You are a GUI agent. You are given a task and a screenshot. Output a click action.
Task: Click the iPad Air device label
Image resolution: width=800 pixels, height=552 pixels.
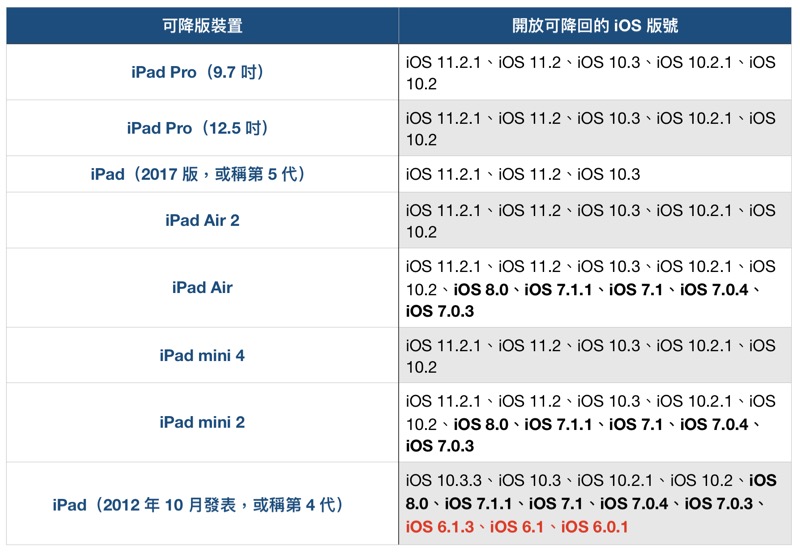point(201,287)
